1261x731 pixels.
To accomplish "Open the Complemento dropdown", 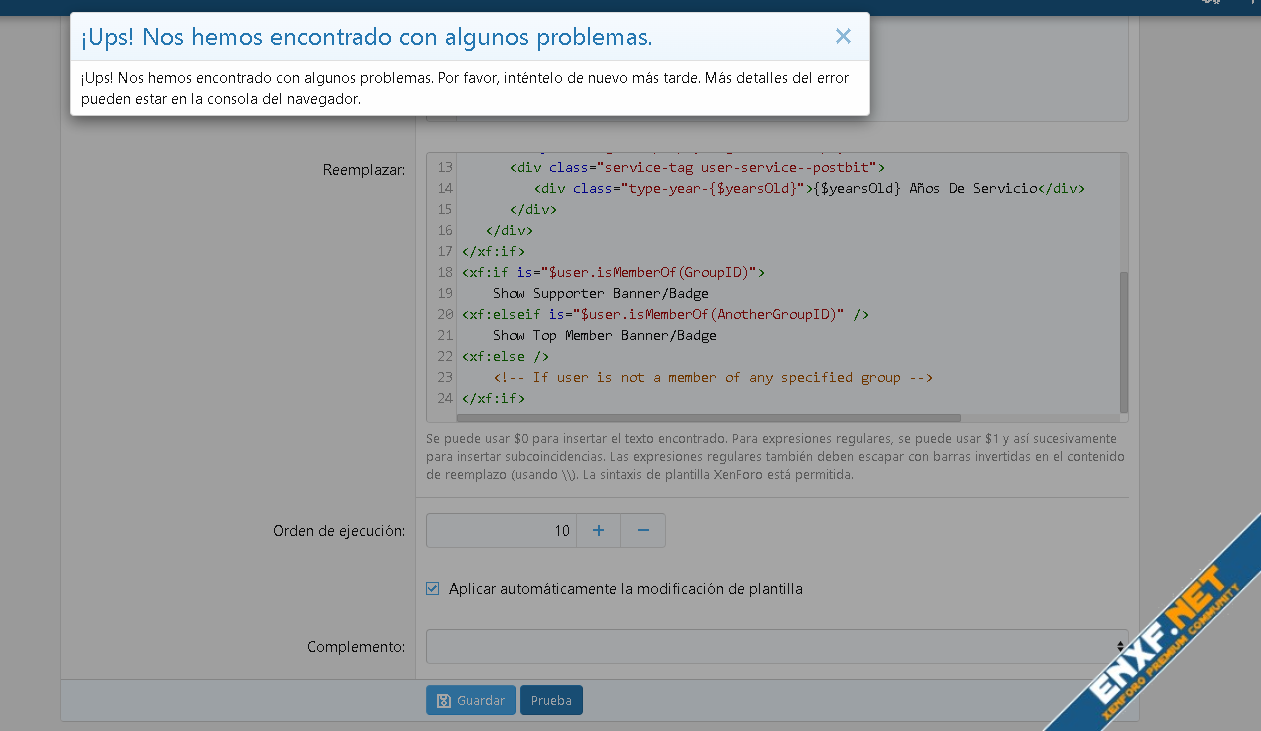I will click(x=776, y=646).
